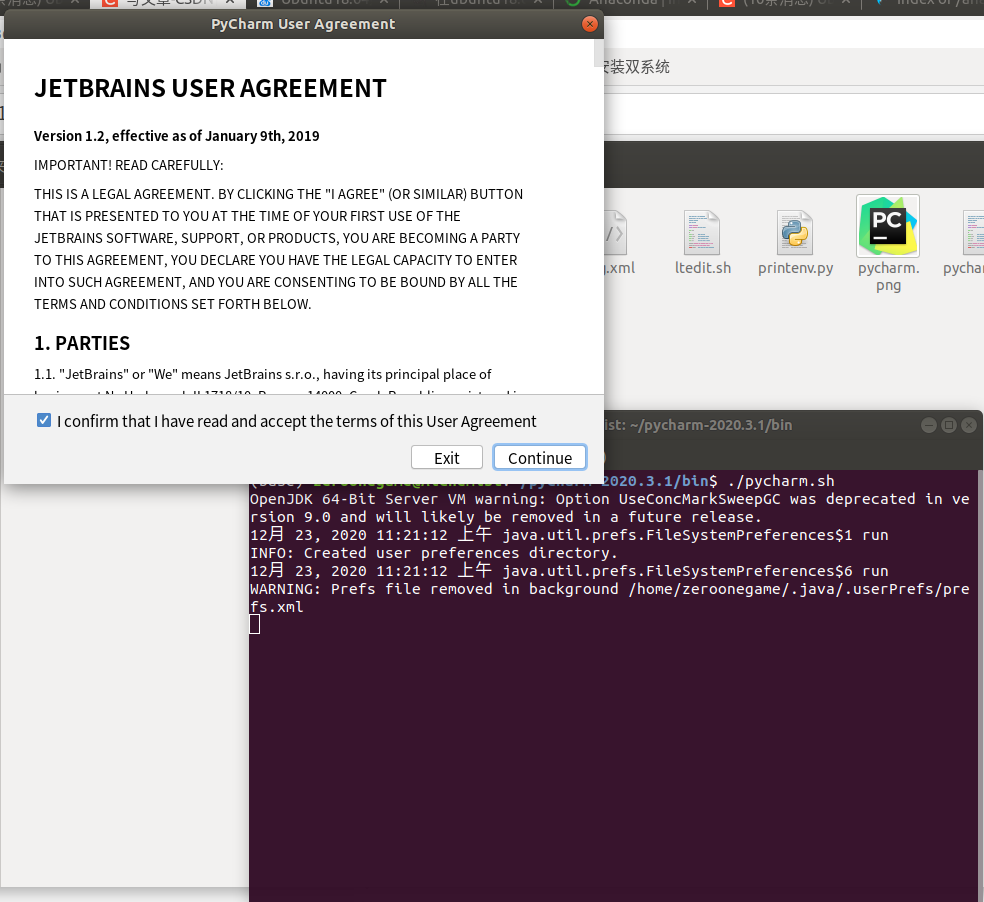The width and height of the screenshot is (984, 902).
Task: Minimize the terminal window
Action: (929, 425)
